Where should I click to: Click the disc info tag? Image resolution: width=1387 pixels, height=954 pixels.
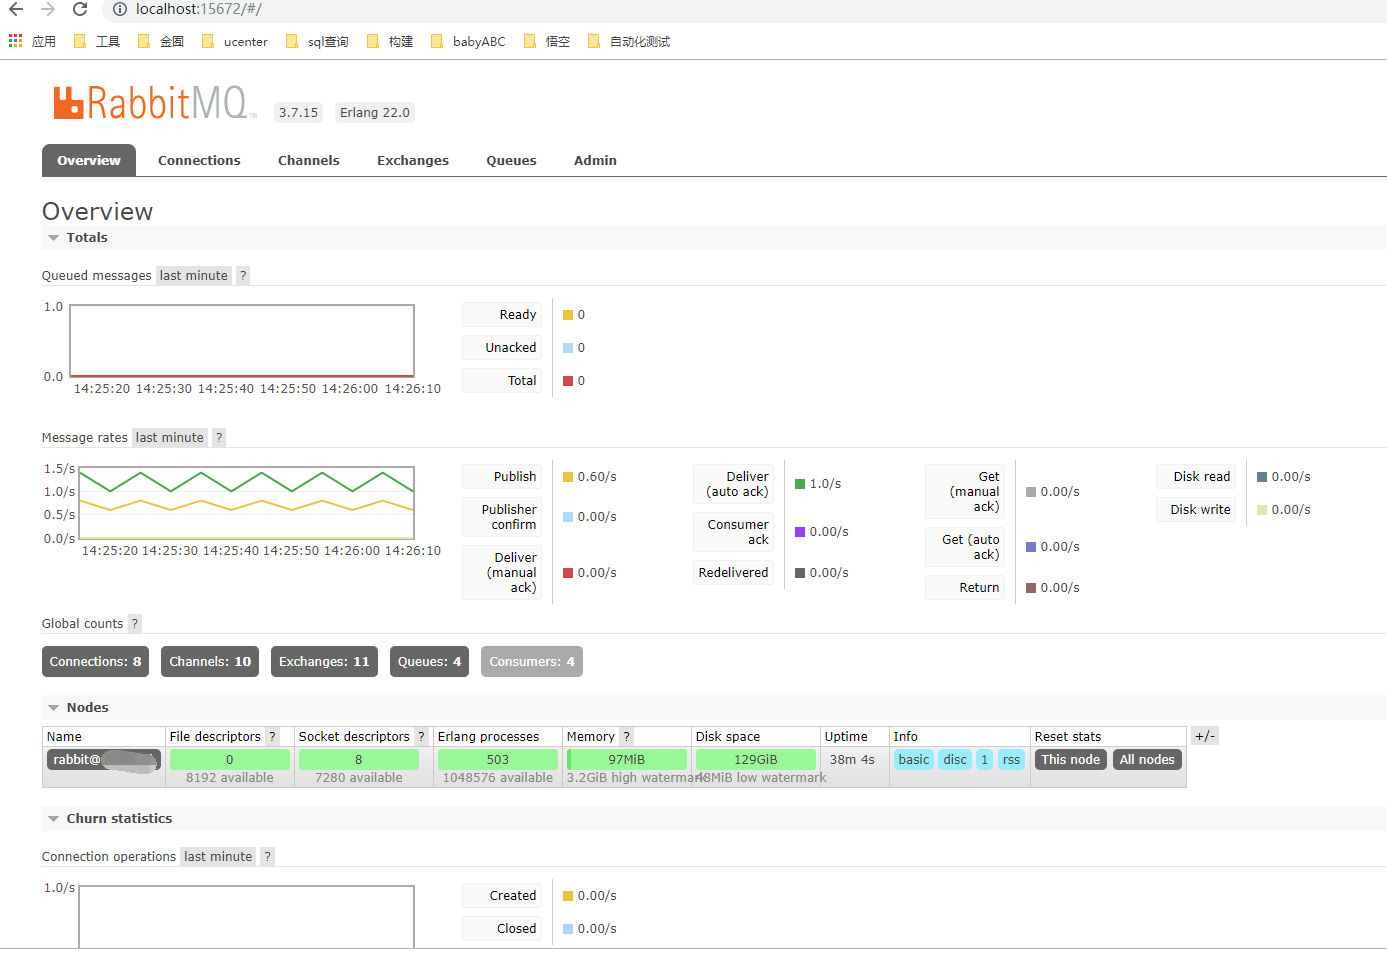(x=955, y=760)
